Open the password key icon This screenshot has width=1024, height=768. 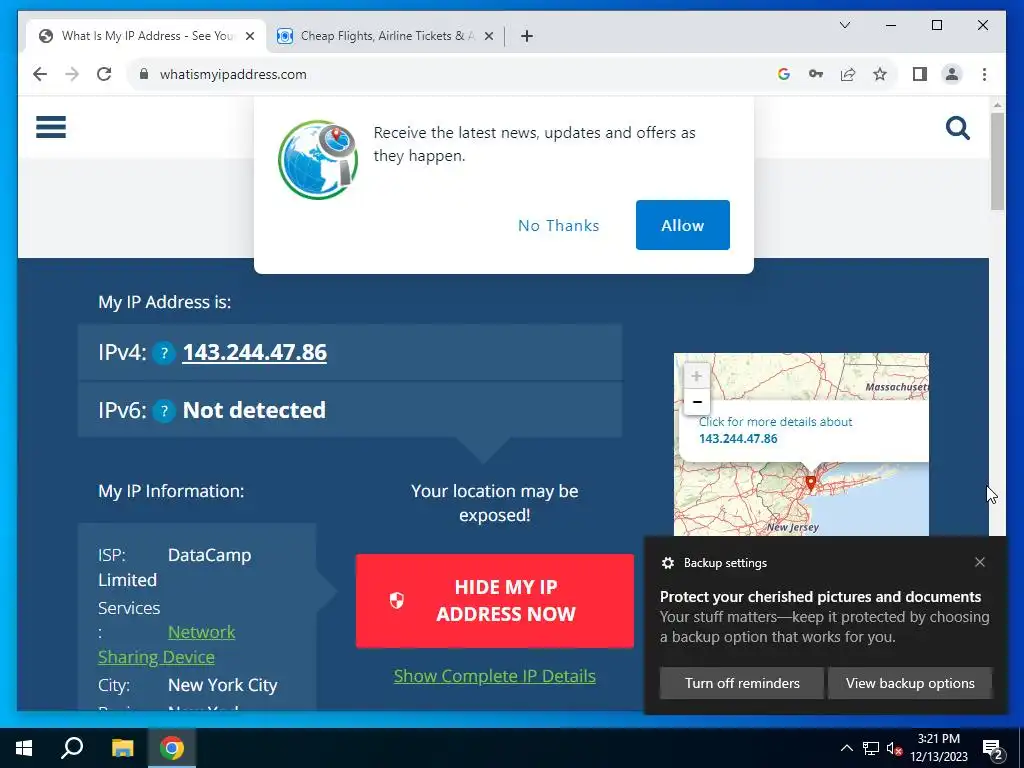click(x=816, y=74)
